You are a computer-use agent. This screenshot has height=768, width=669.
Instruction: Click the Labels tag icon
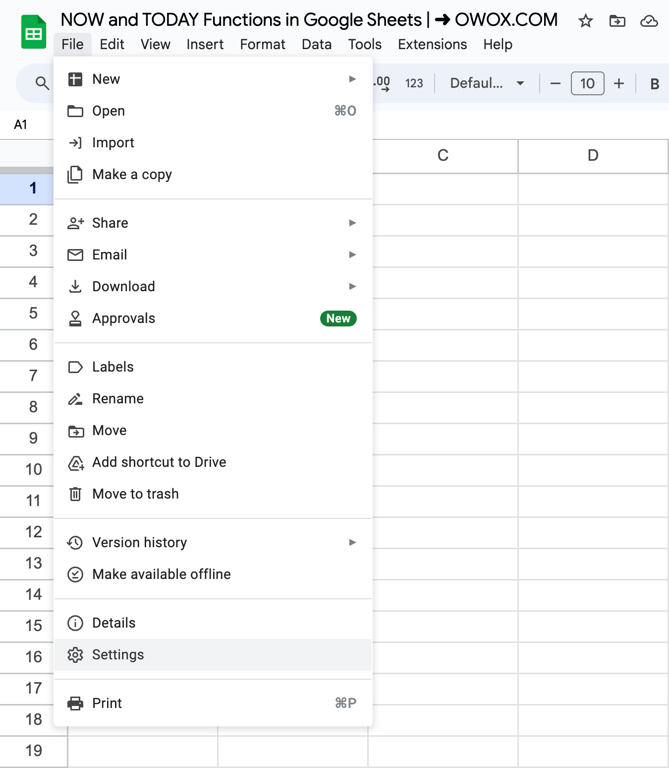(x=75, y=367)
